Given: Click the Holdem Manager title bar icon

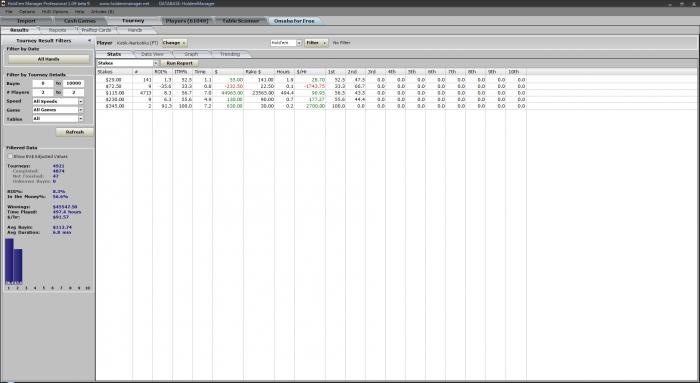Looking at the screenshot, I should pyautogui.click(x=3, y=4).
